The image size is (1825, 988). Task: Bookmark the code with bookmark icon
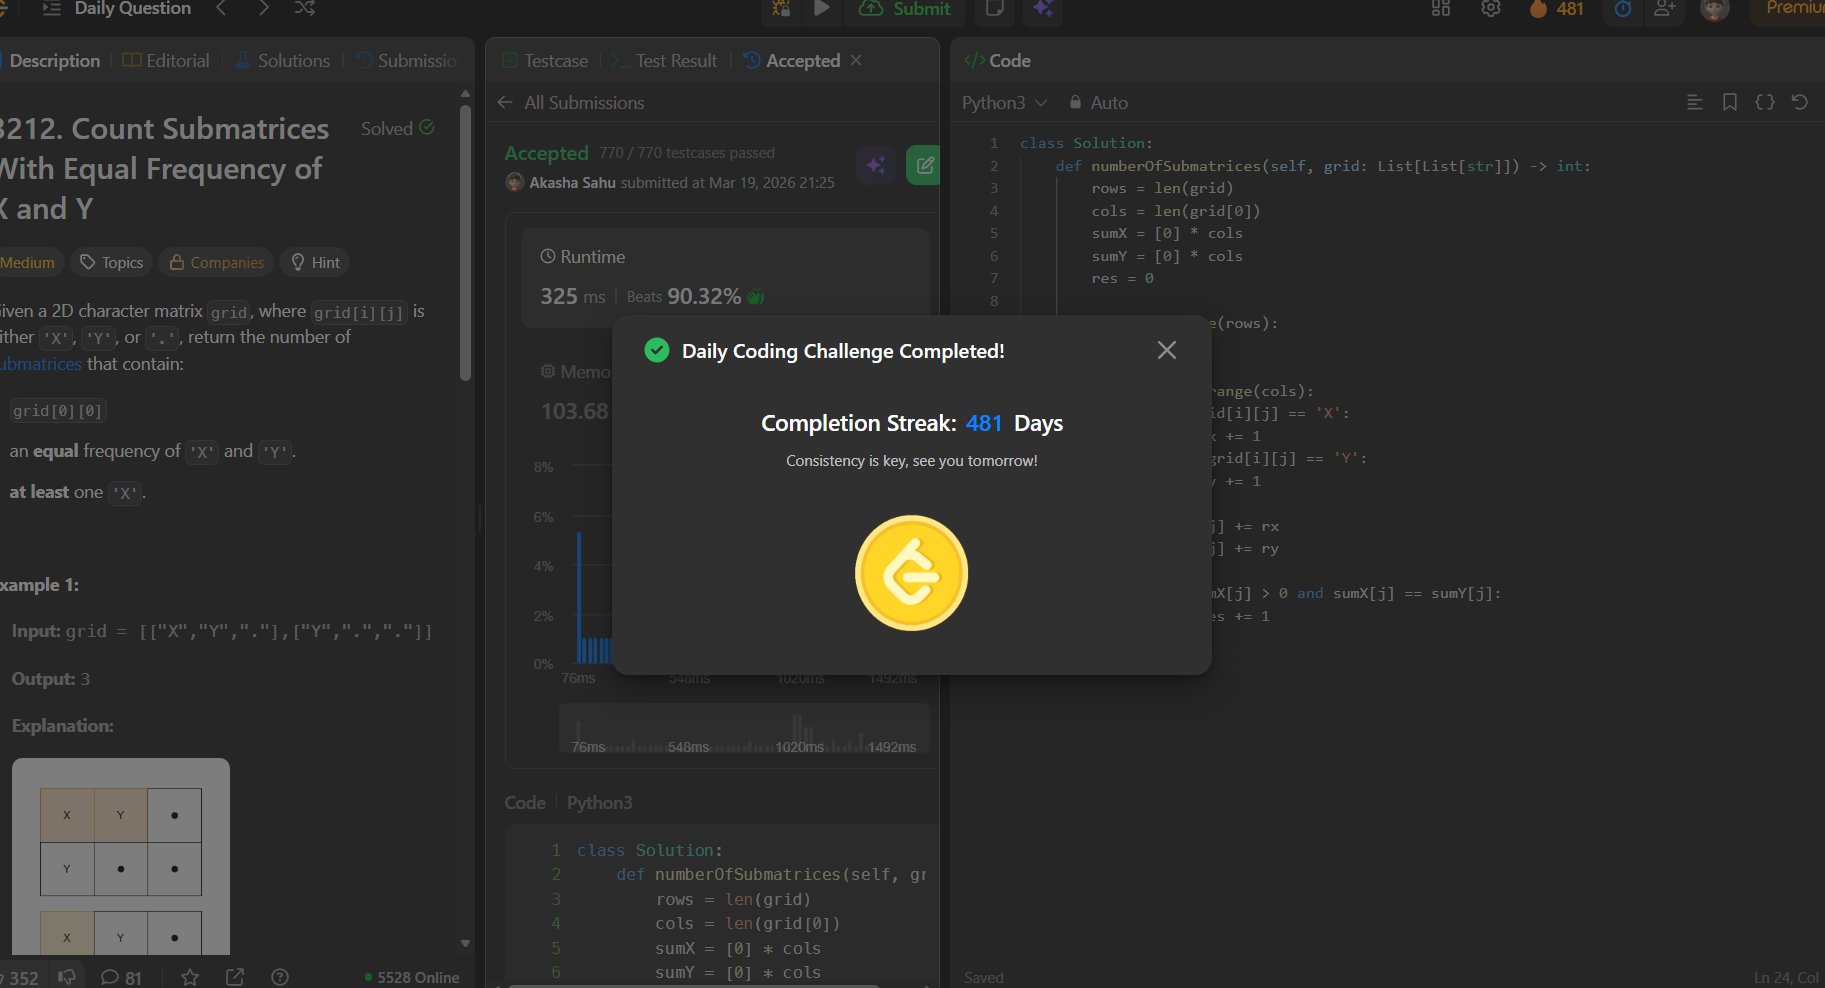pos(1729,102)
